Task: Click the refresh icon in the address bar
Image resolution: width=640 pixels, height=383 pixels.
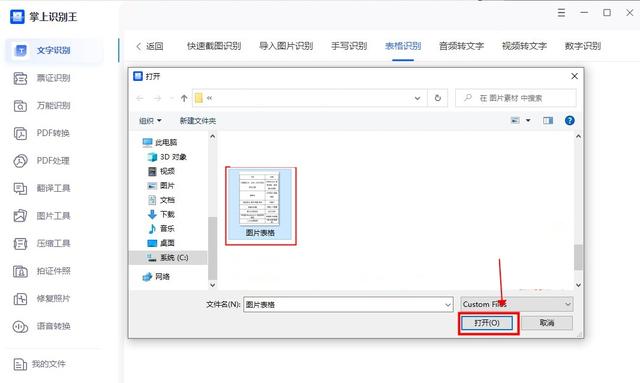Action: coord(438,98)
